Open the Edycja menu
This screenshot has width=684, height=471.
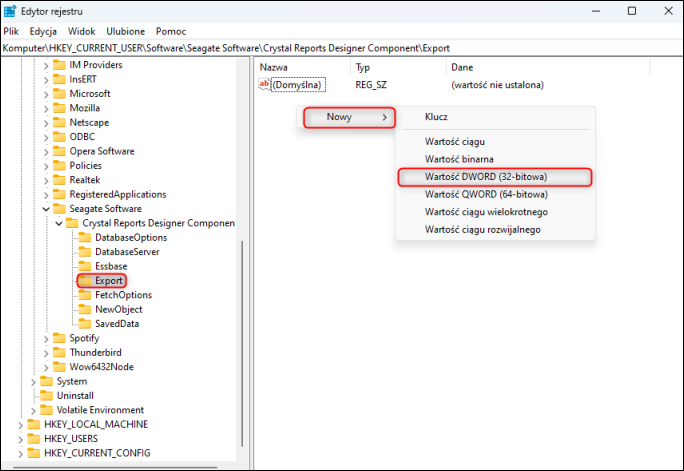tap(43, 31)
